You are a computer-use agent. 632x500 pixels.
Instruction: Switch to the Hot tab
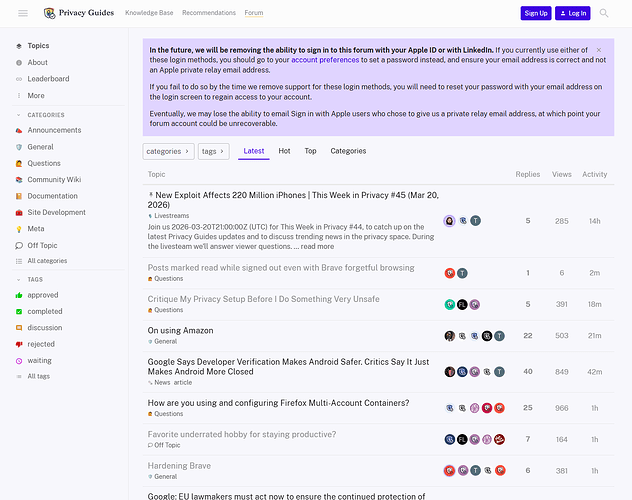click(284, 151)
